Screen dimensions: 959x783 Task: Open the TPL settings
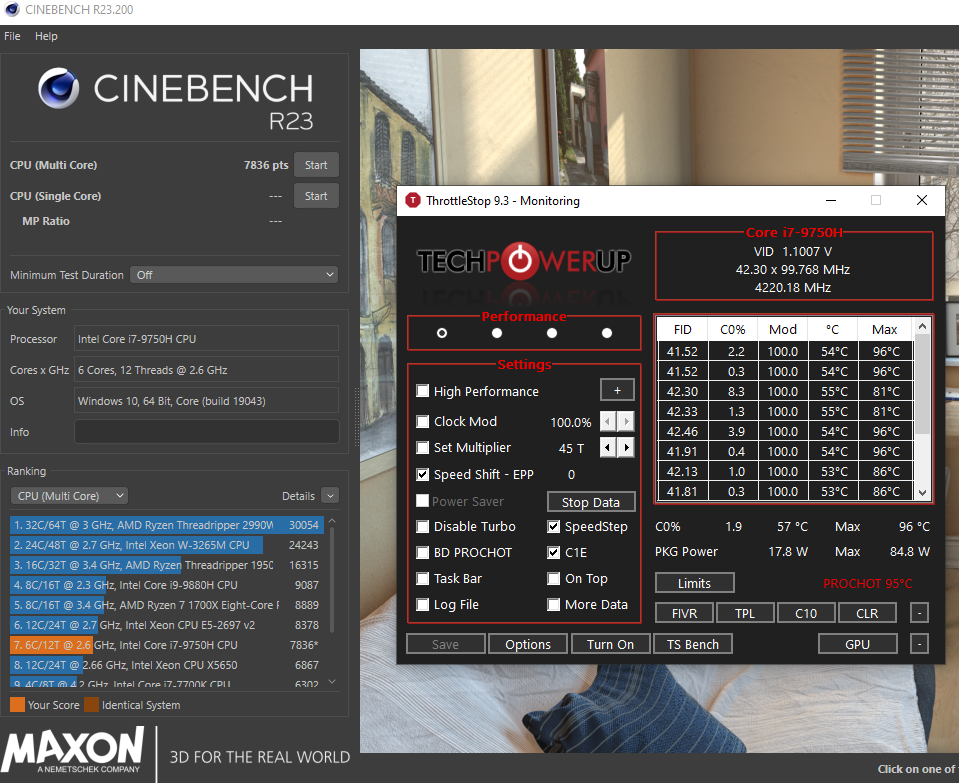(x=745, y=613)
